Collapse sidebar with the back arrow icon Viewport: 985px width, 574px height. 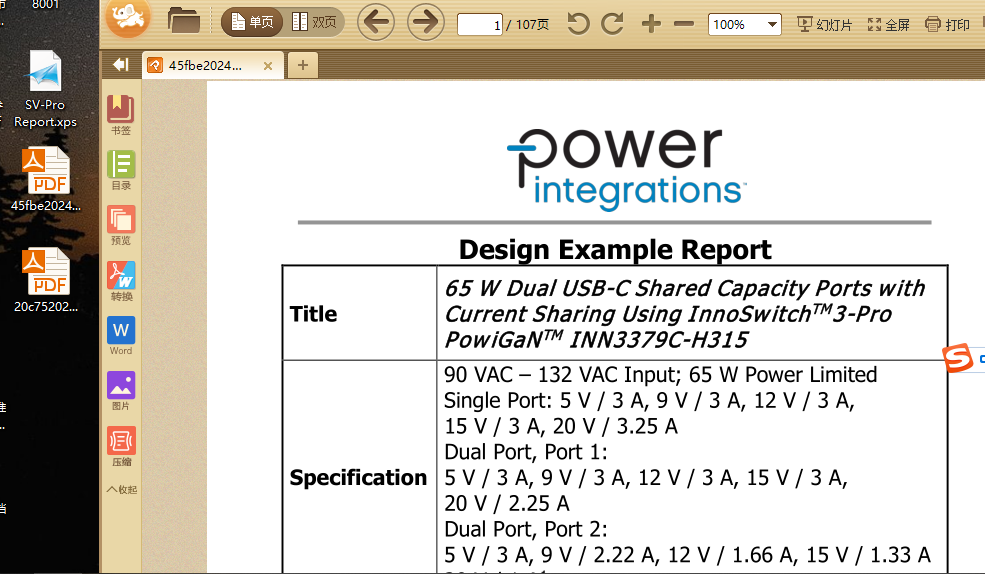121,64
